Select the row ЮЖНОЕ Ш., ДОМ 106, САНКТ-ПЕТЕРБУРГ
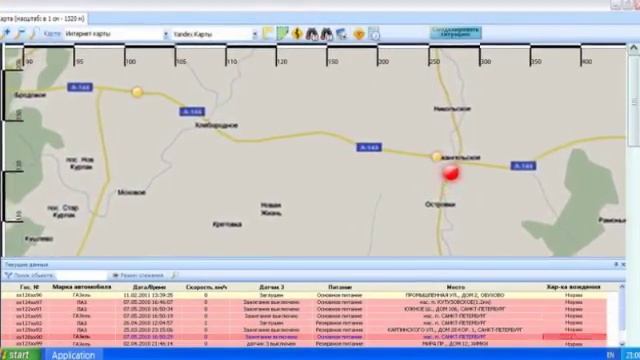 [x=304, y=309]
